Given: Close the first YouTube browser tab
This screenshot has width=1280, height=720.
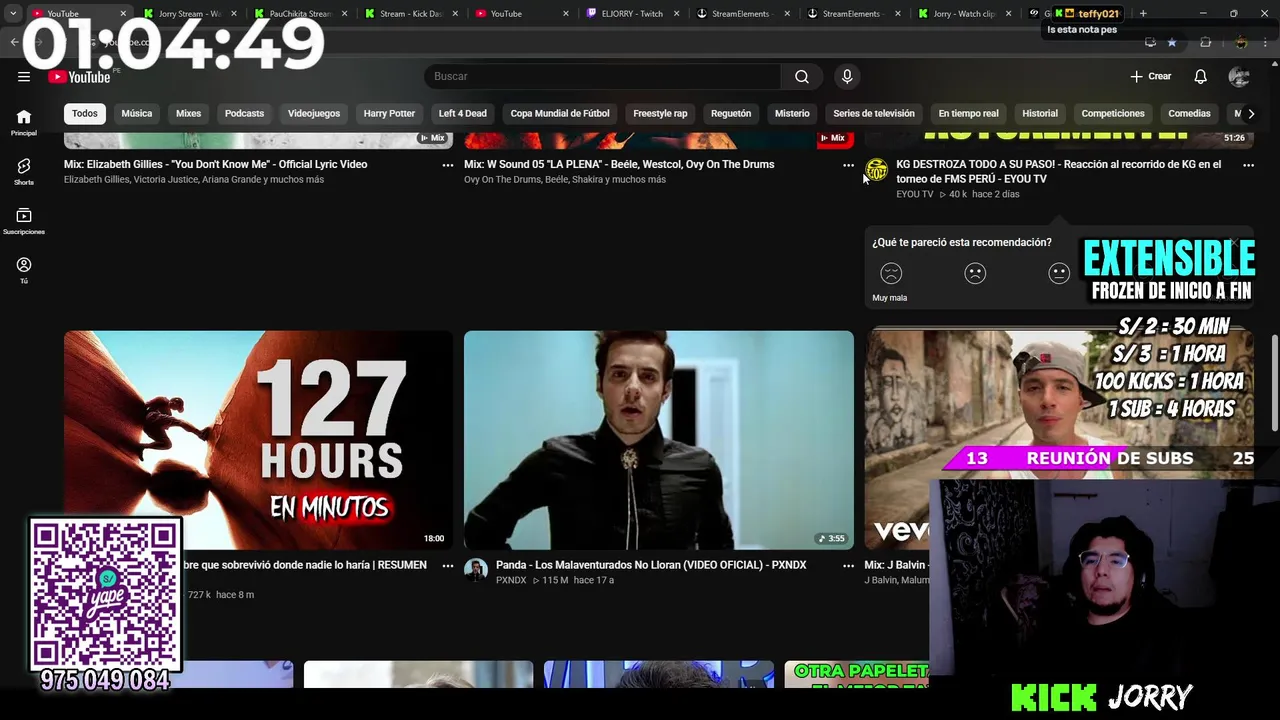Looking at the screenshot, I should pyautogui.click(x=124, y=13).
